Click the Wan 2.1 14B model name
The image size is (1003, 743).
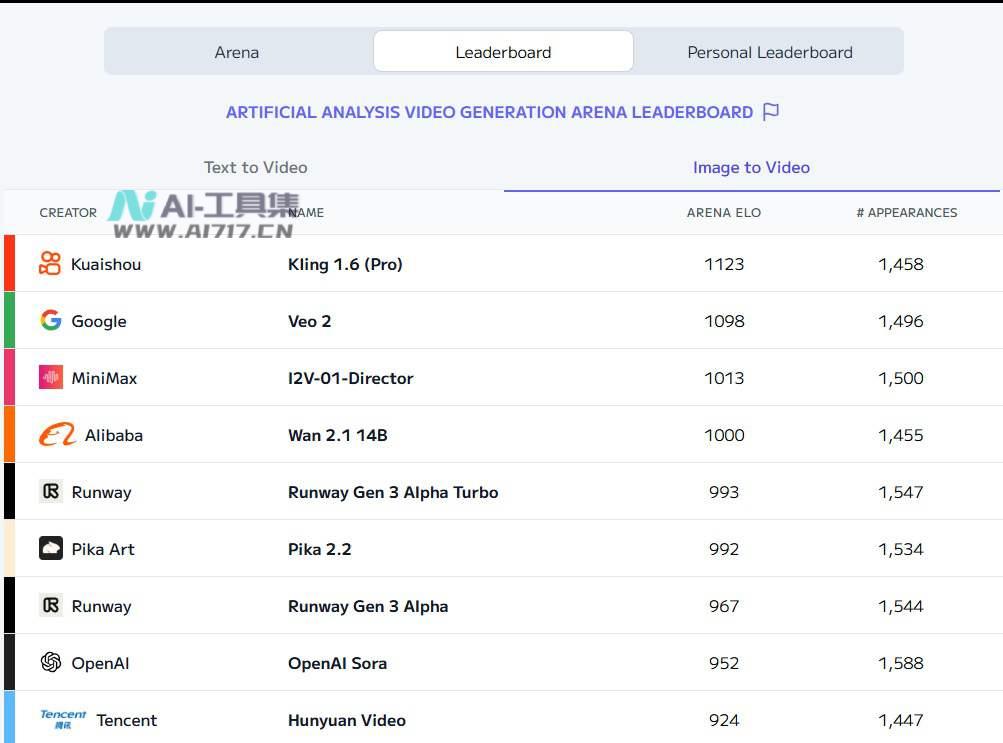(x=338, y=435)
